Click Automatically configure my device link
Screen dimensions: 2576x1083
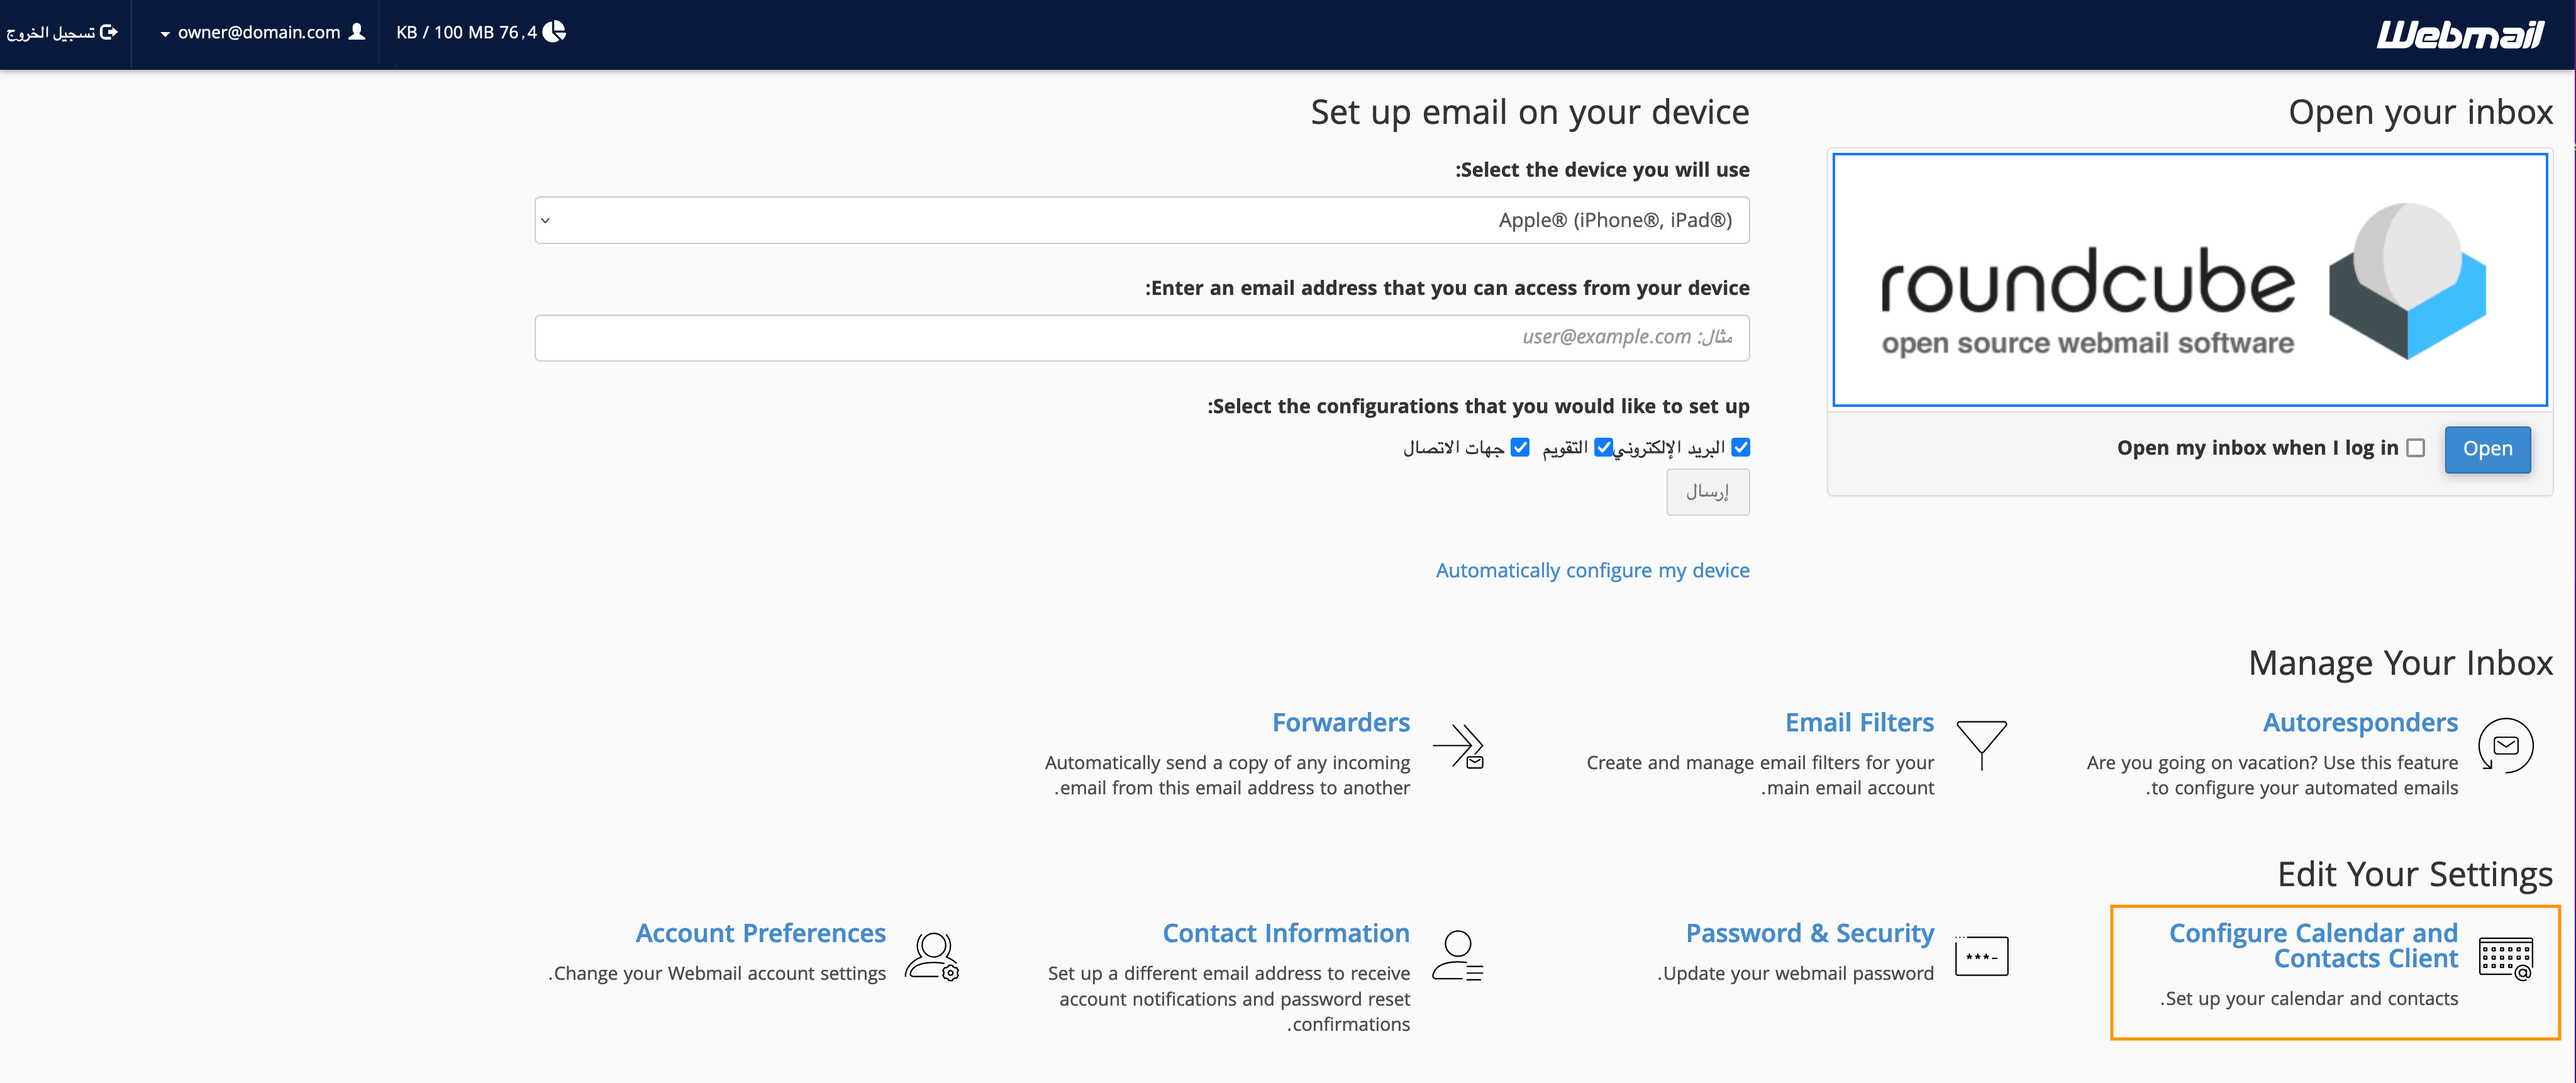1592,570
